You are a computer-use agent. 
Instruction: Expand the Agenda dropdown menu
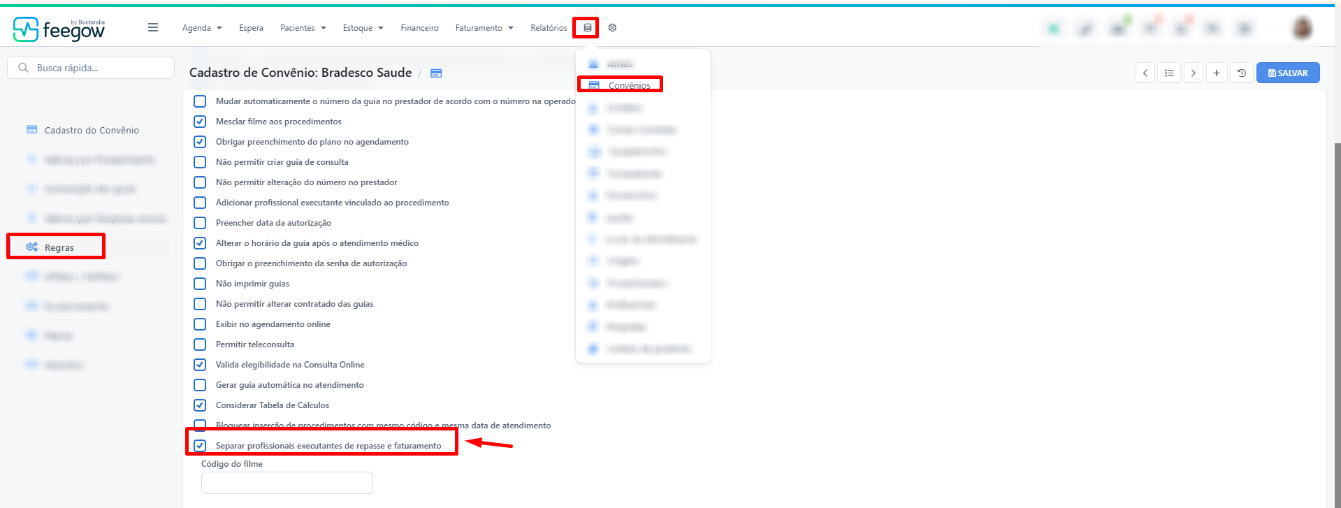(202, 28)
